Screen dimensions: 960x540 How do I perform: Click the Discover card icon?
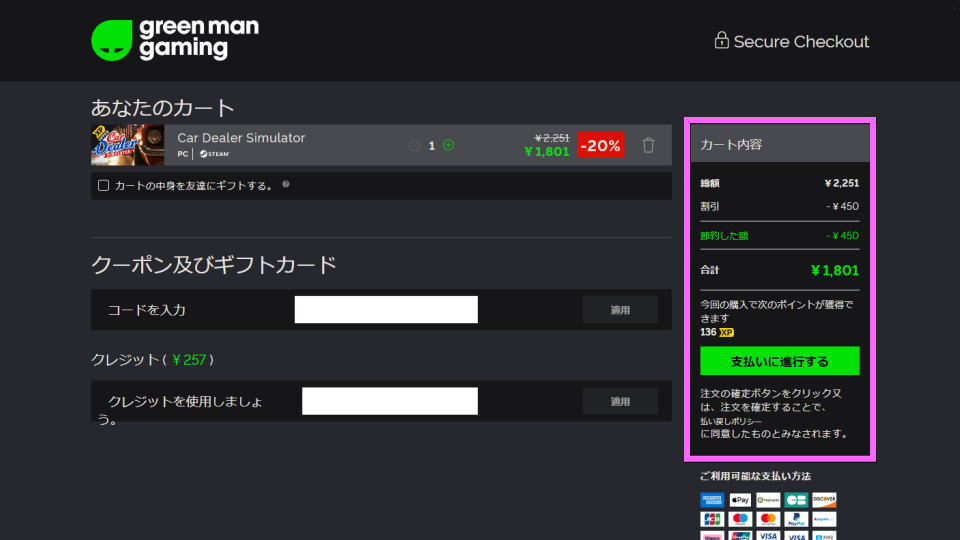tap(824, 500)
